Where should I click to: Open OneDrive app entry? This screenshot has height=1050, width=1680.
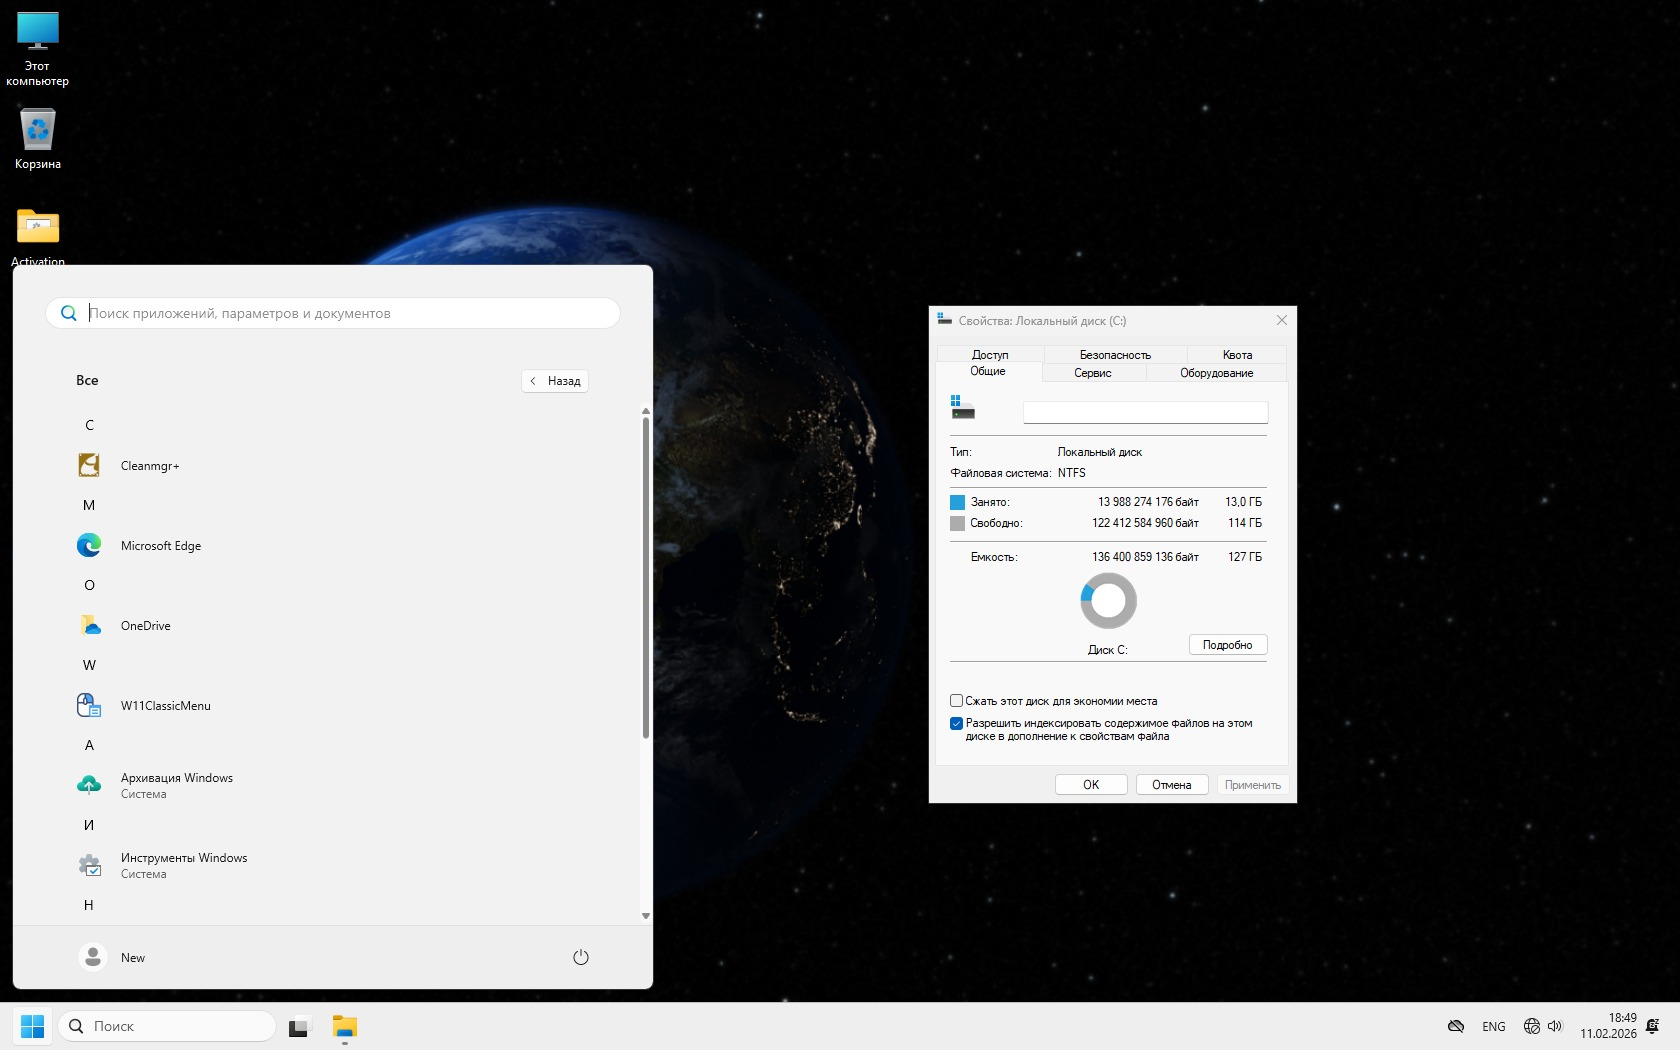point(145,626)
